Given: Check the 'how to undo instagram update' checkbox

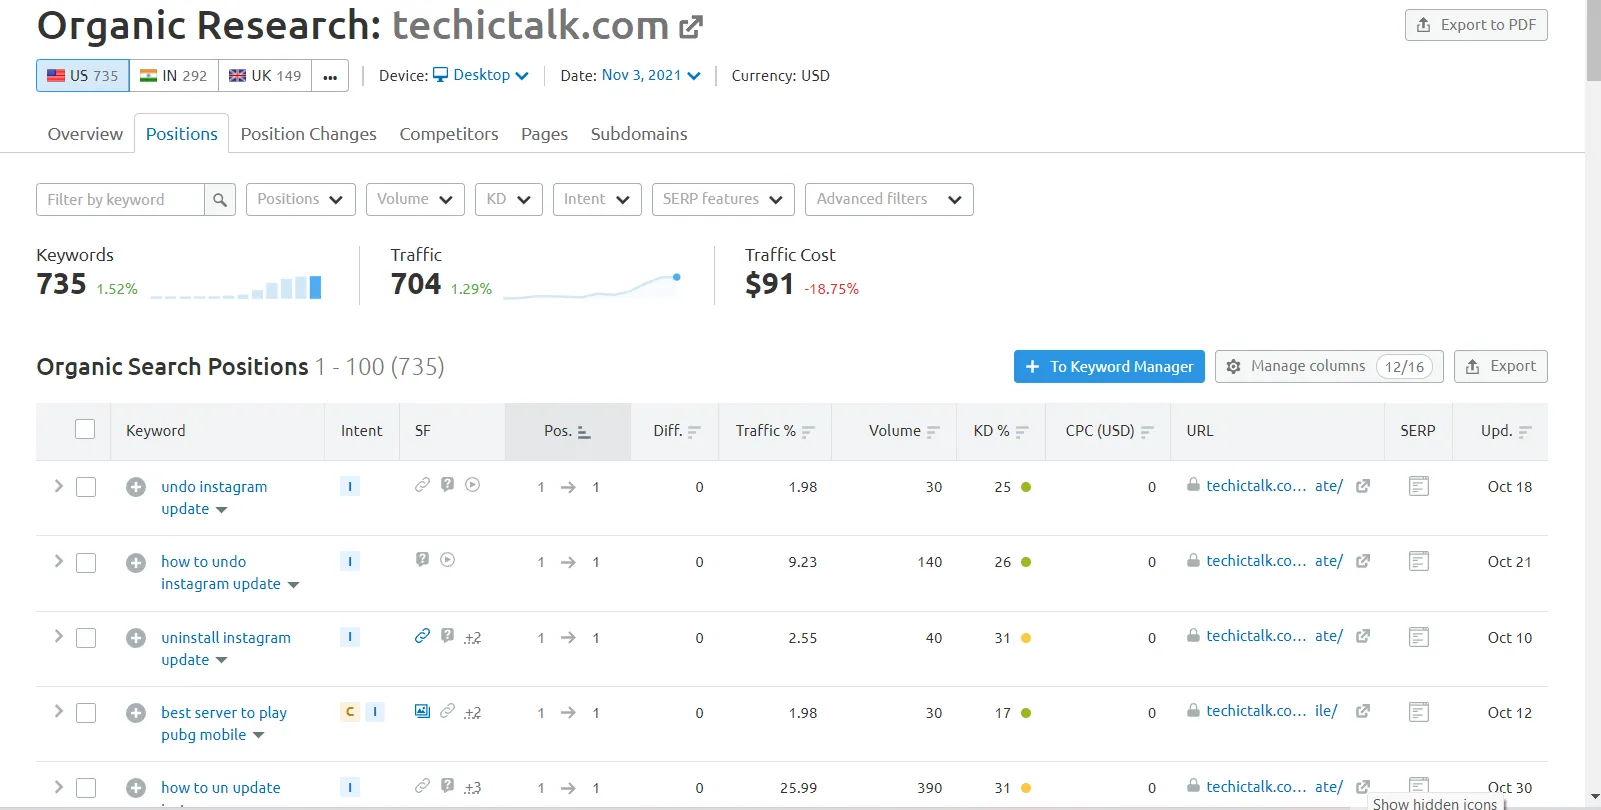Looking at the screenshot, I should (86, 563).
